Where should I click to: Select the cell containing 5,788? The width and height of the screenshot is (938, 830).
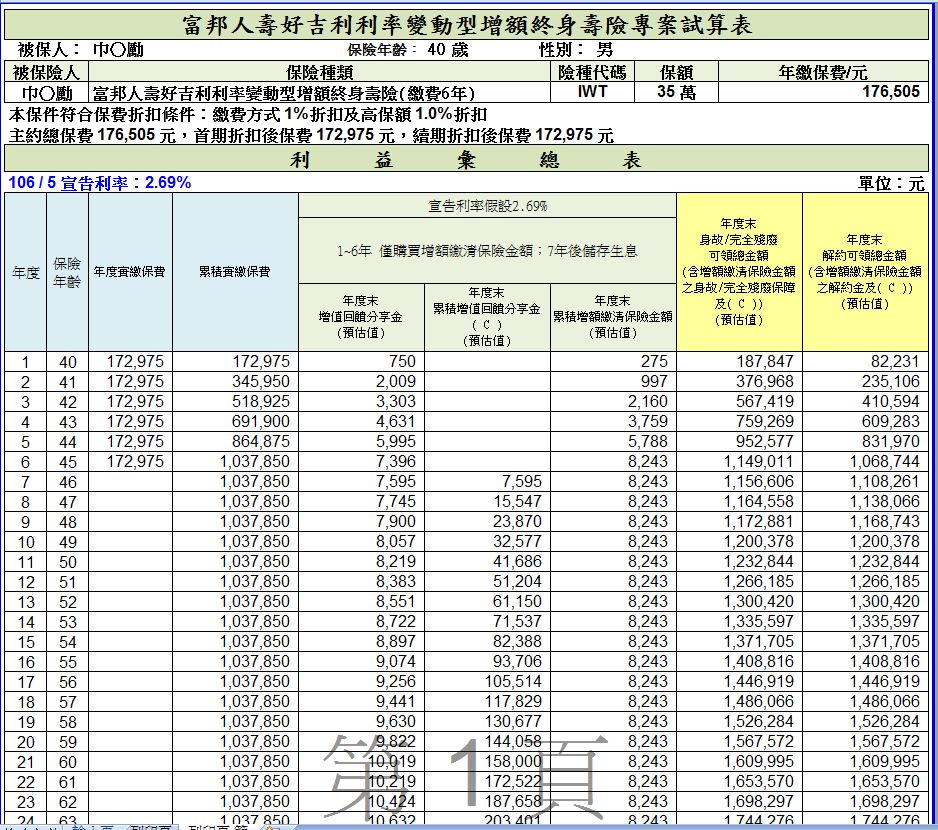point(613,442)
